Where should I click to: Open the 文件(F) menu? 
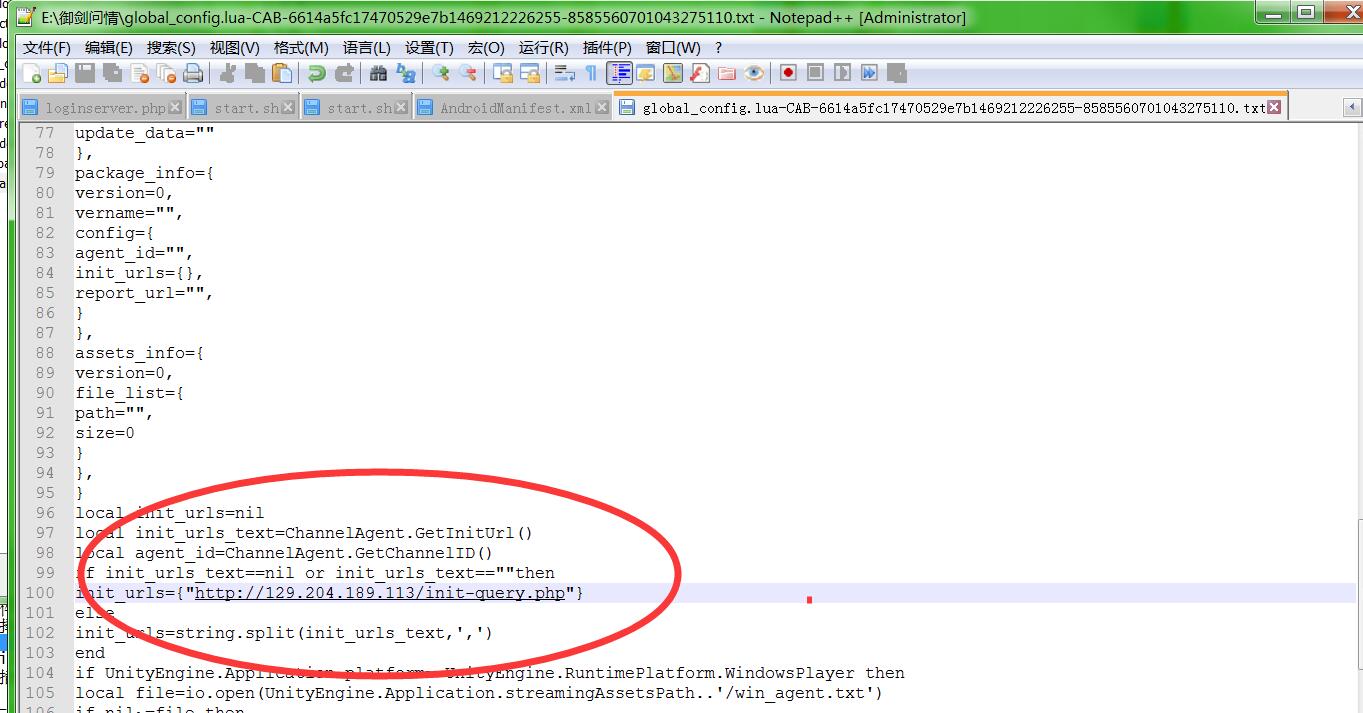point(46,47)
